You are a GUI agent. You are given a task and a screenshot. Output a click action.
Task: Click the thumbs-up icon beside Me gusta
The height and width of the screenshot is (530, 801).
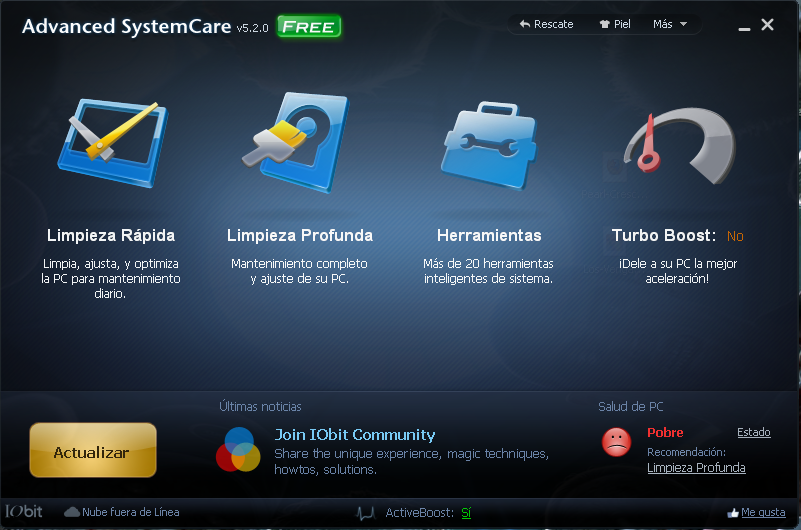(x=733, y=513)
